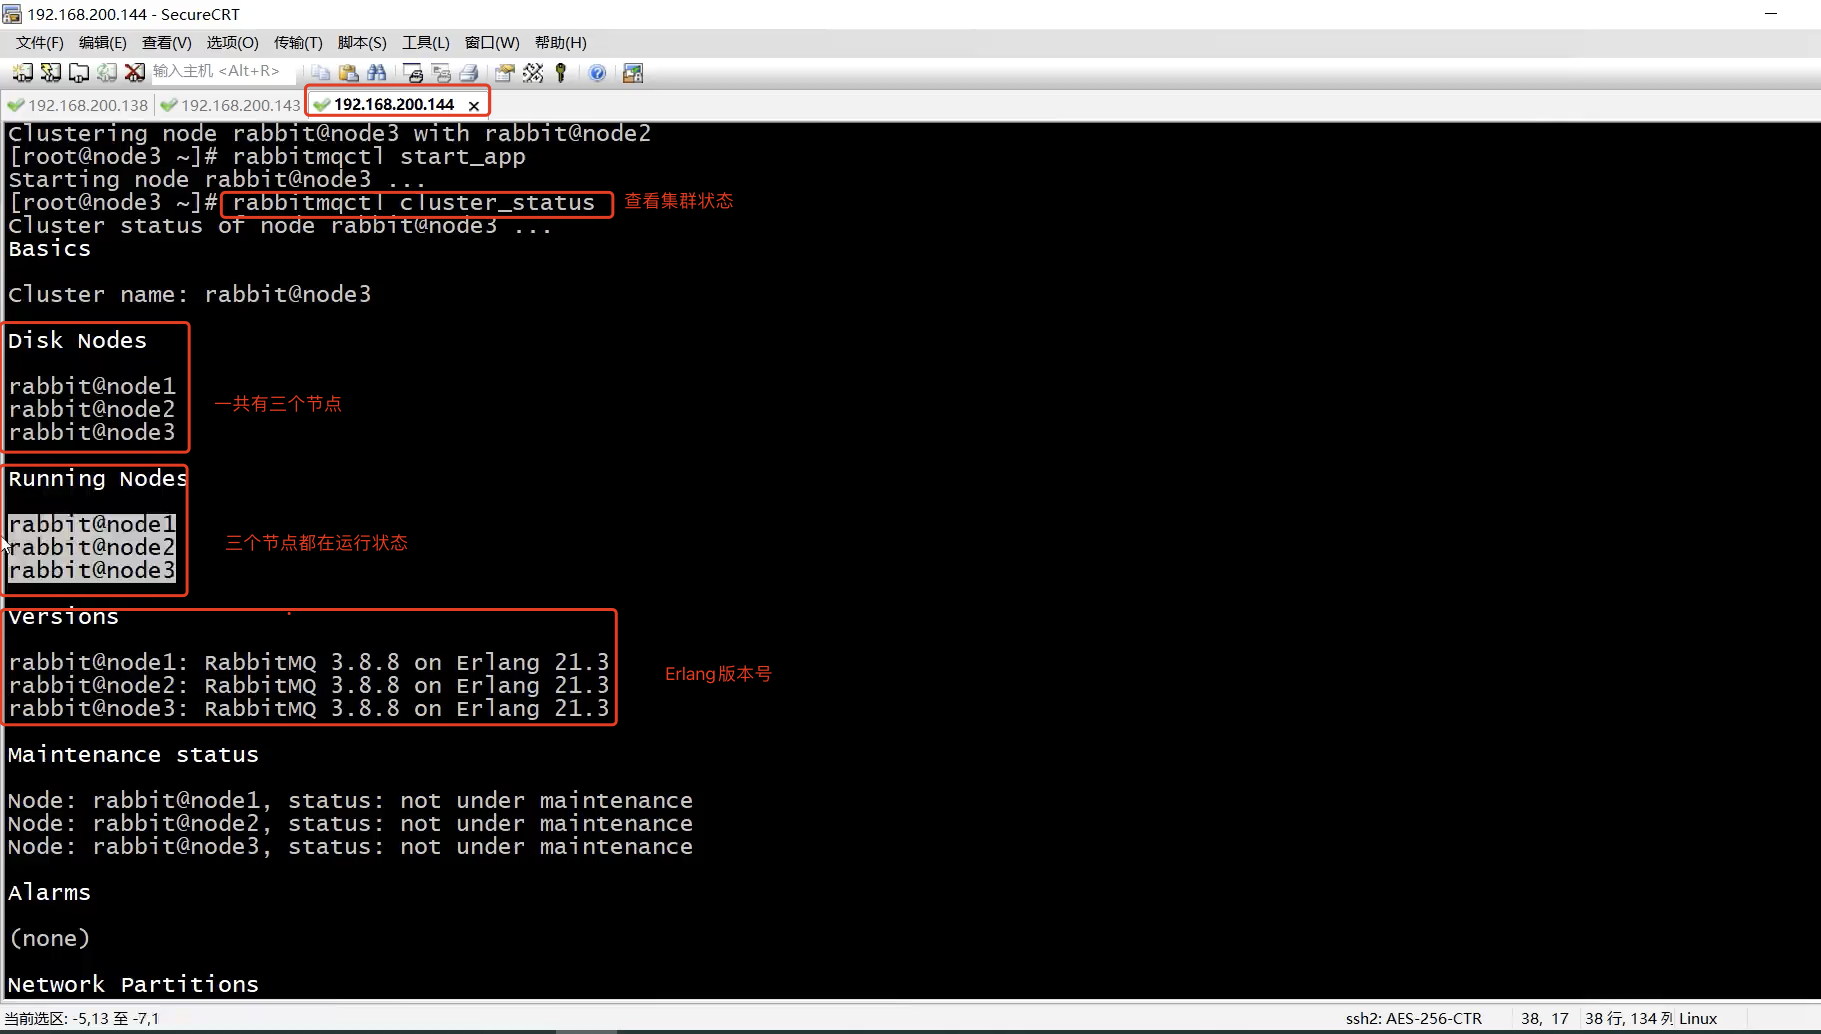The image size is (1821, 1034).
Task: Click cursor position '38, 17' in status bar
Action: pos(1545,1018)
